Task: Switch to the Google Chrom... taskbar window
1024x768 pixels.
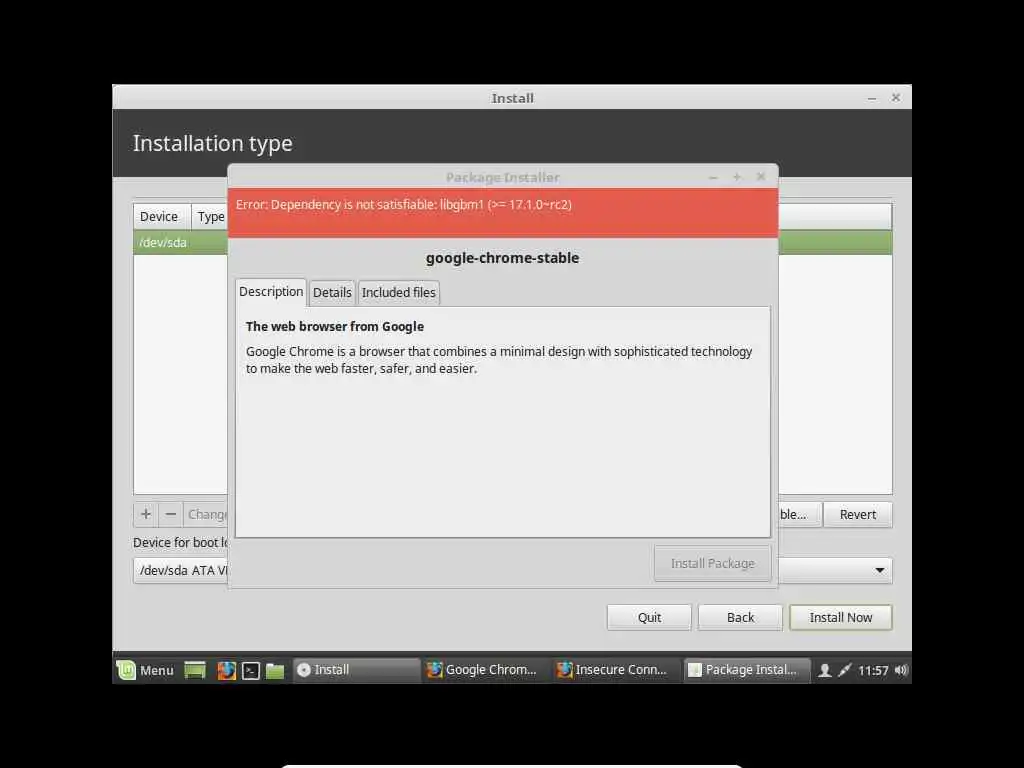Action: tap(485, 670)
